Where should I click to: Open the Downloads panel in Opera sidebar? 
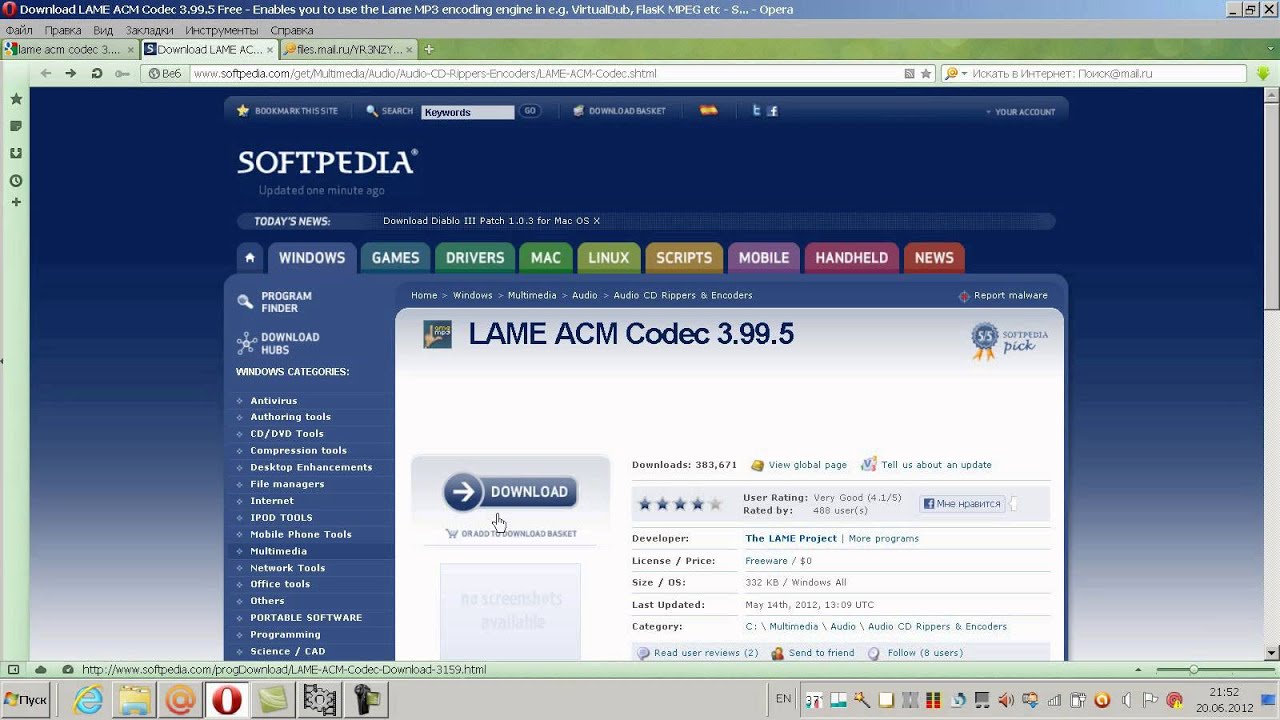pos(16,153)
